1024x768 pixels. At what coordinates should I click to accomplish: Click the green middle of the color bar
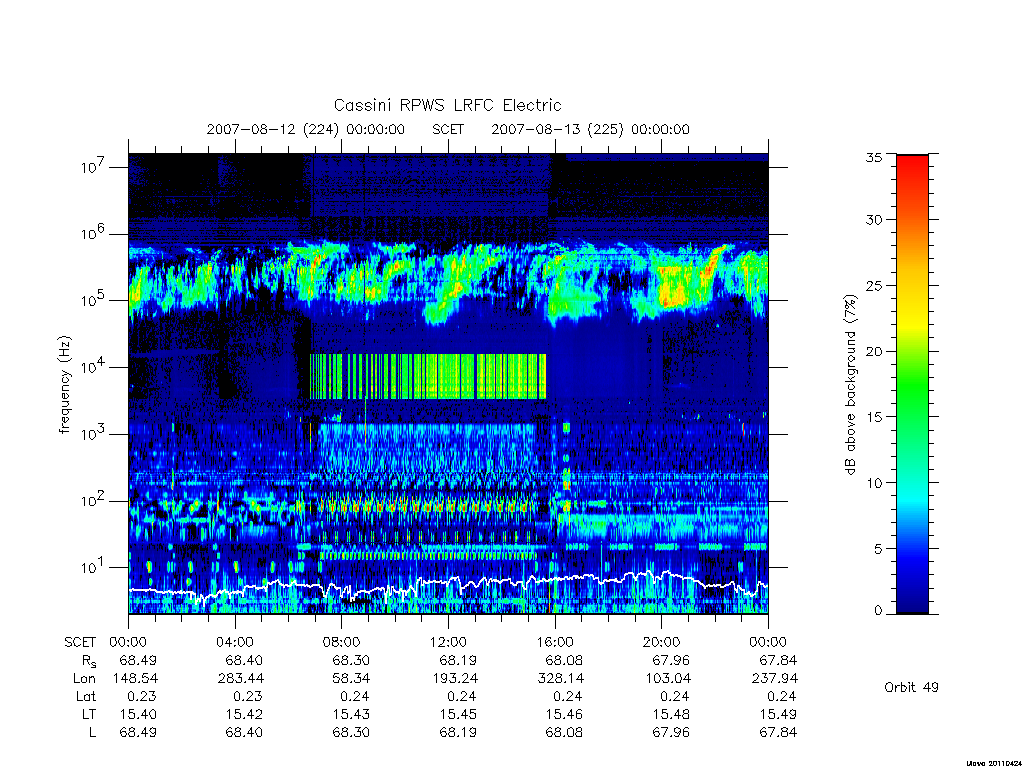coord(912,385)
